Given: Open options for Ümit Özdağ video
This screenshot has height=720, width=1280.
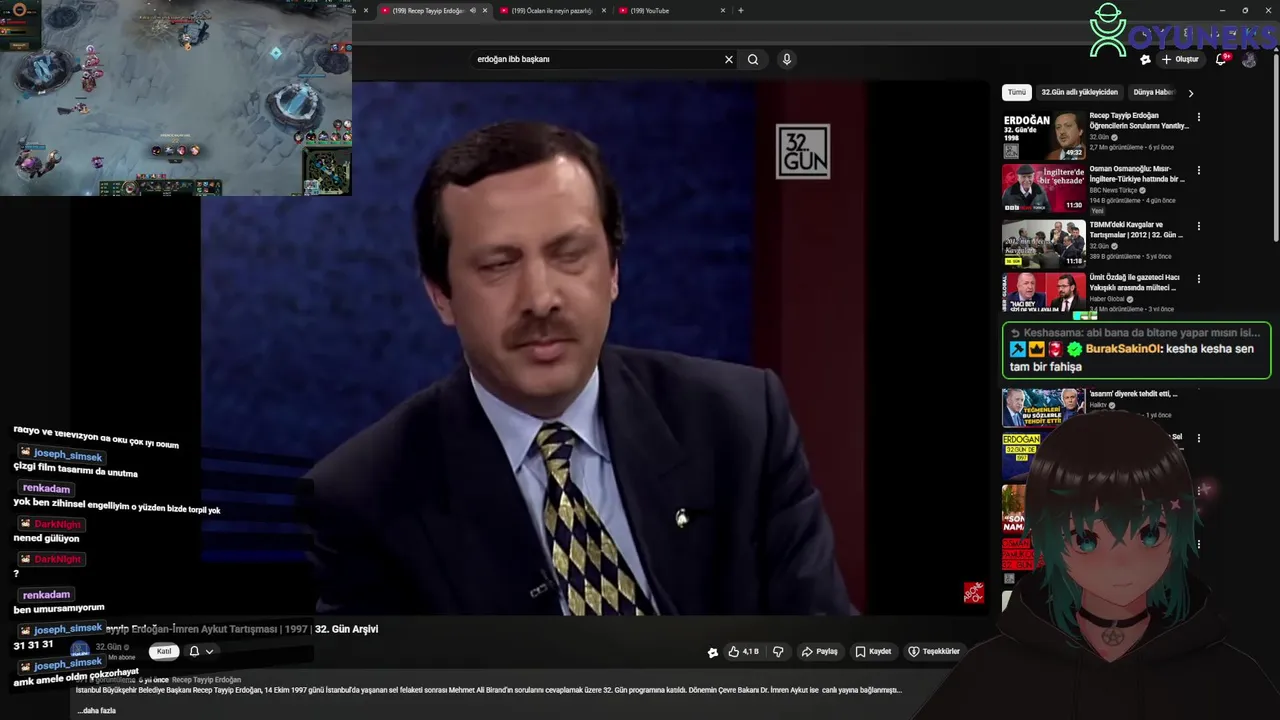Looking at the screenshot, I should 1198,279.
